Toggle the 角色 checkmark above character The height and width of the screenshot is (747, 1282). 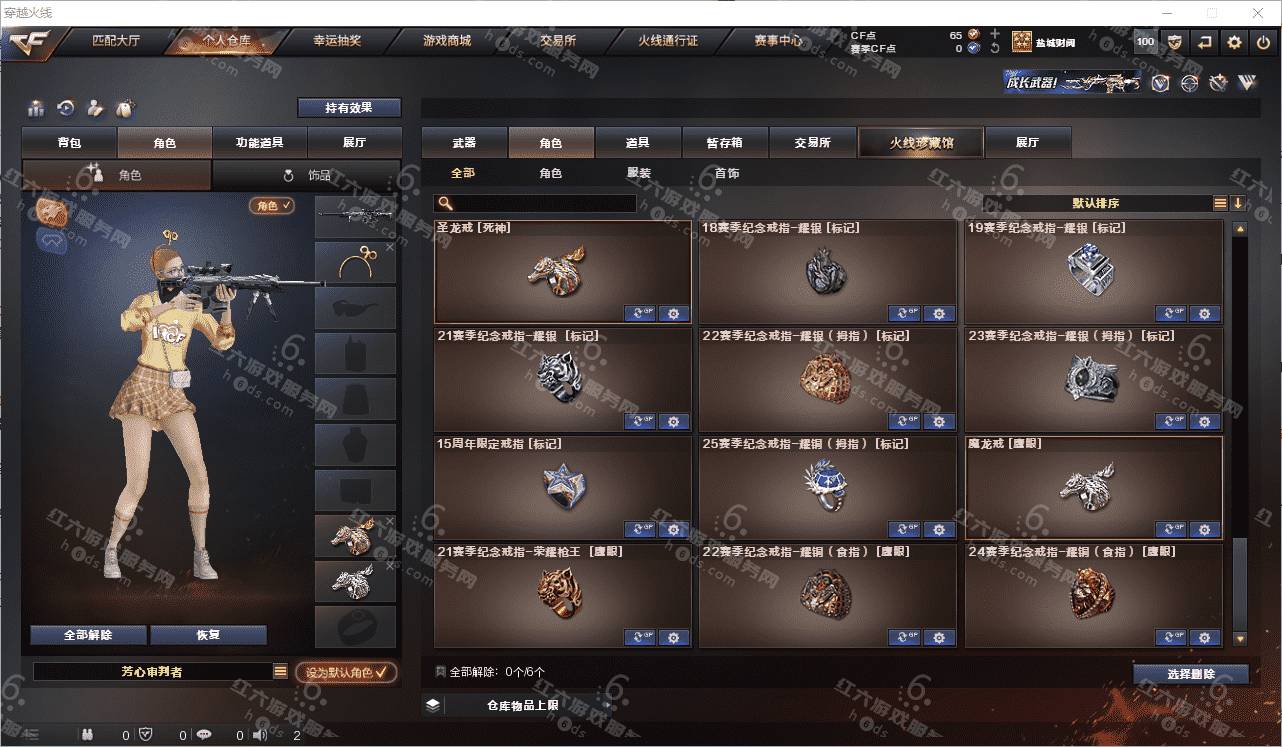click(x=272, y=205)
